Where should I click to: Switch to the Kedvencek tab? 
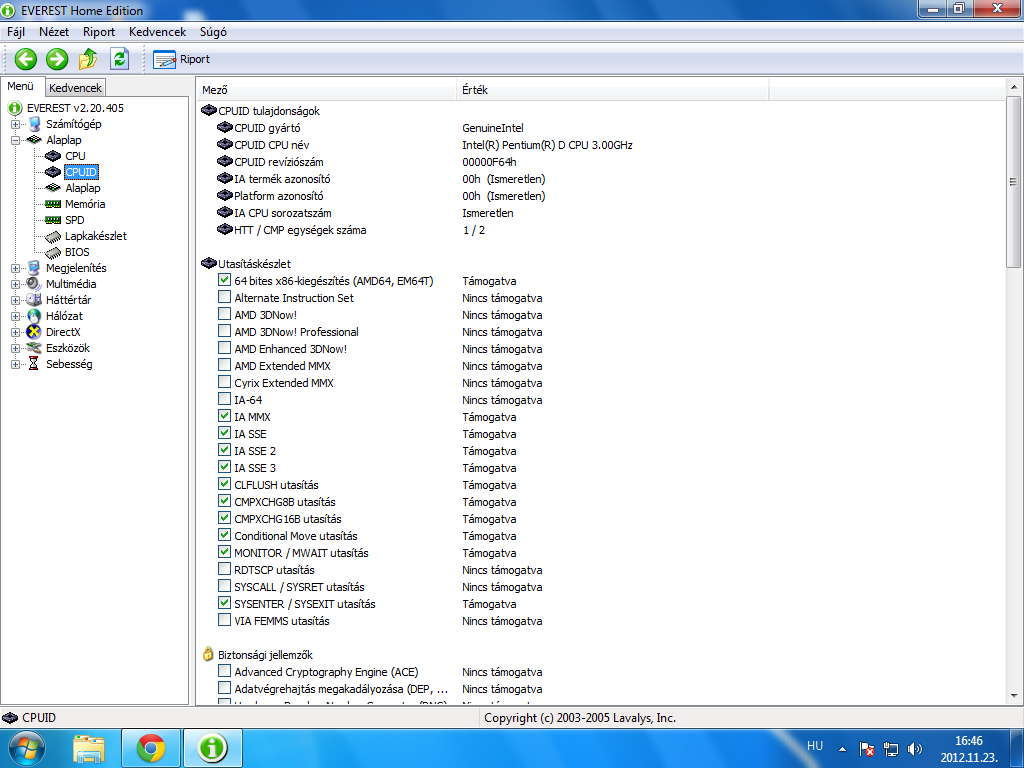75,88
